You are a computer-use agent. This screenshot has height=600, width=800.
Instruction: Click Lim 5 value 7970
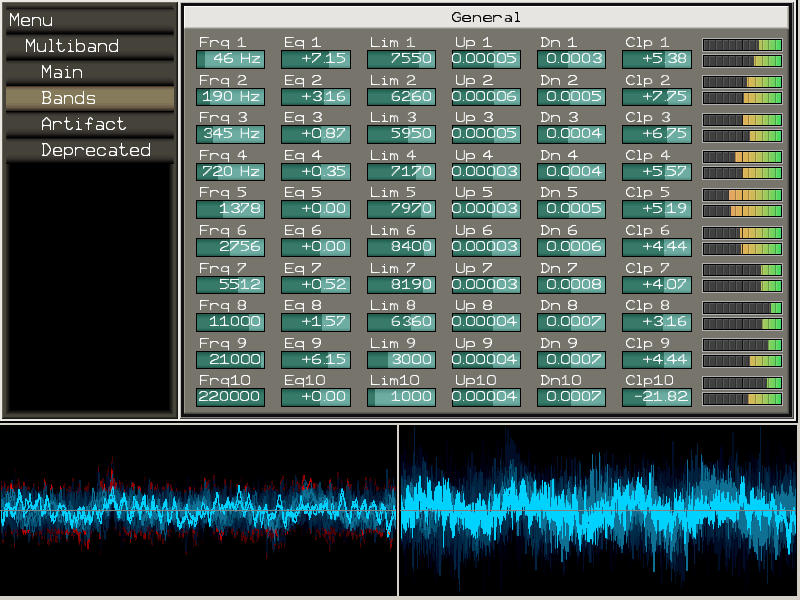pos(401,209)
